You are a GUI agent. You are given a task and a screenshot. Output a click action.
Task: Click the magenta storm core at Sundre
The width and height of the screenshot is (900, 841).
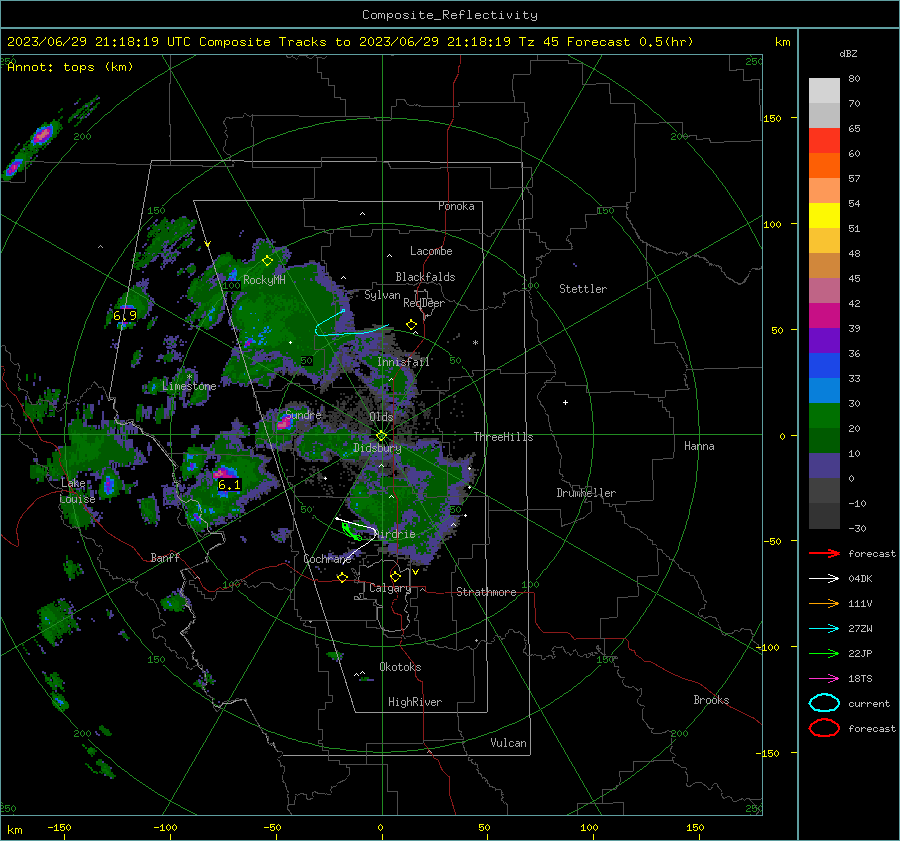click(284, 423)
